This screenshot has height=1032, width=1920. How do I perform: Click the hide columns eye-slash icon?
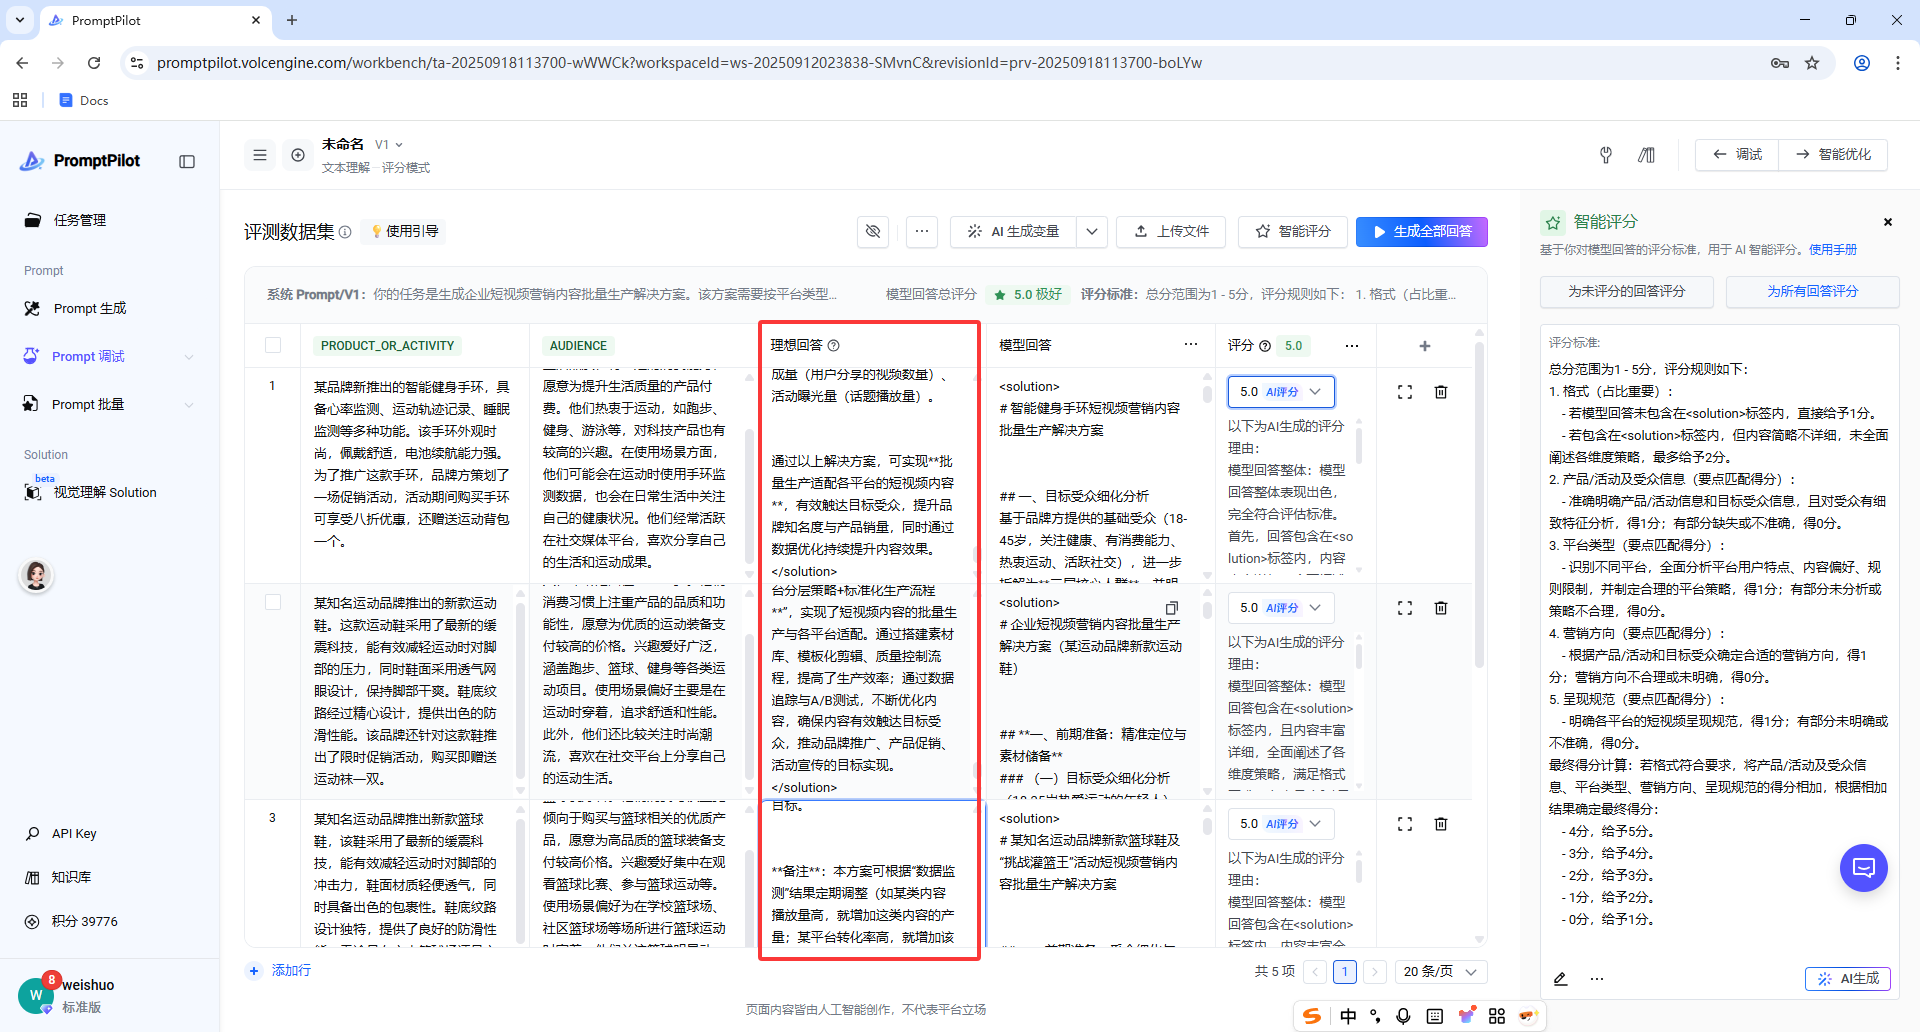873,231
